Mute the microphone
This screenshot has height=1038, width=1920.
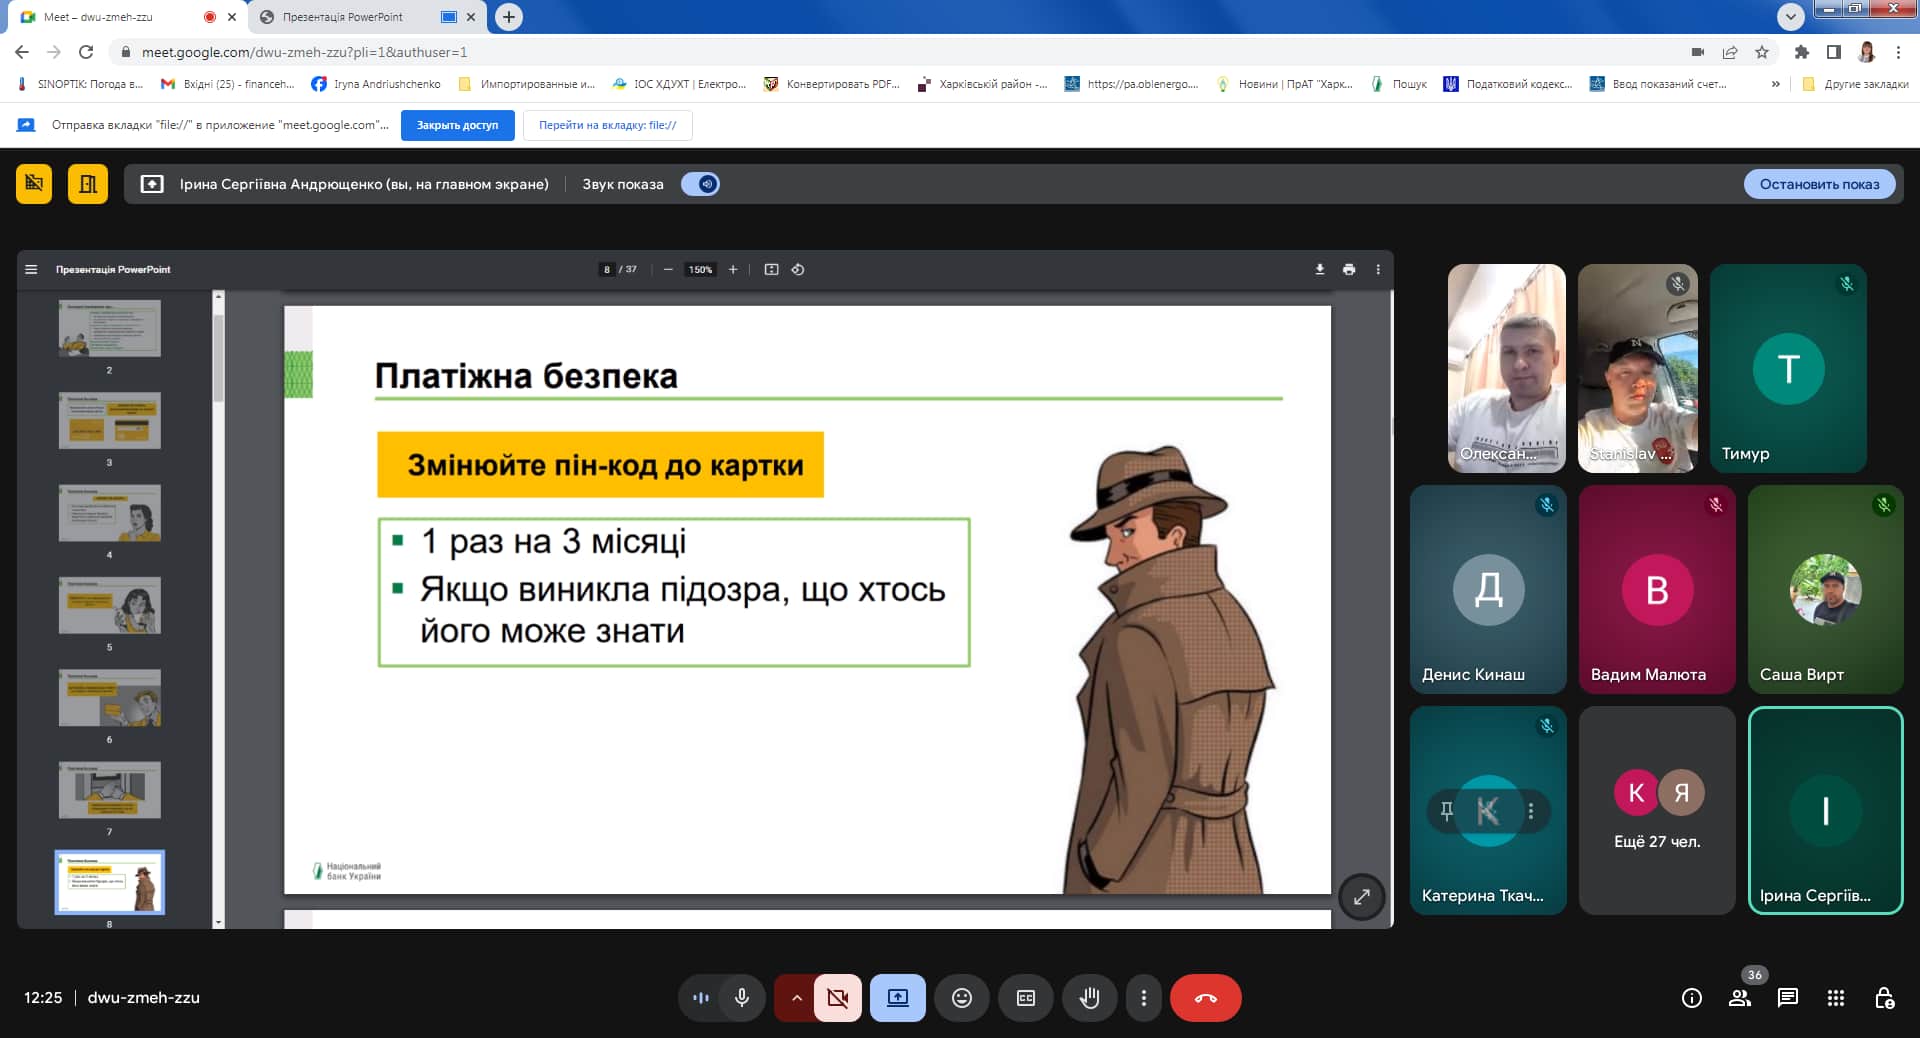[x=742, y=998]
